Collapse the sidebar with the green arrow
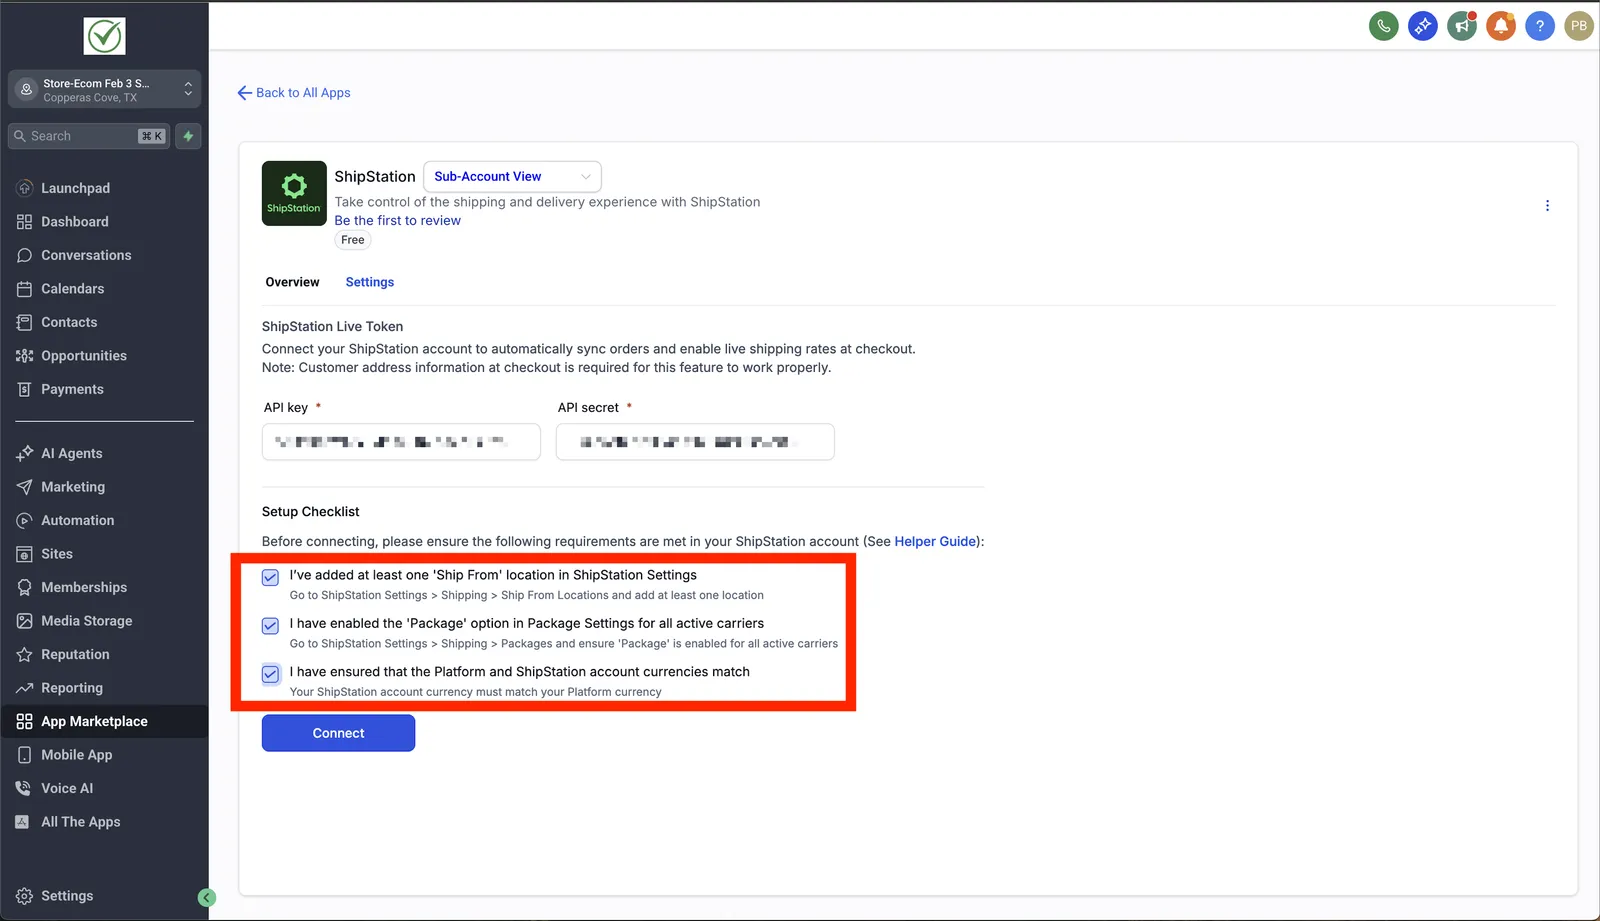Screen dimensions: 1600x921 (x=207, y=898)
